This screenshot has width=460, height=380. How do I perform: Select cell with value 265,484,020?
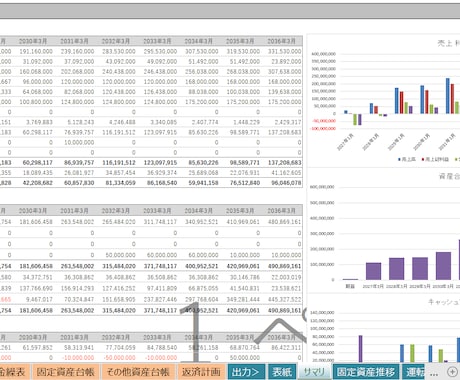119,222
